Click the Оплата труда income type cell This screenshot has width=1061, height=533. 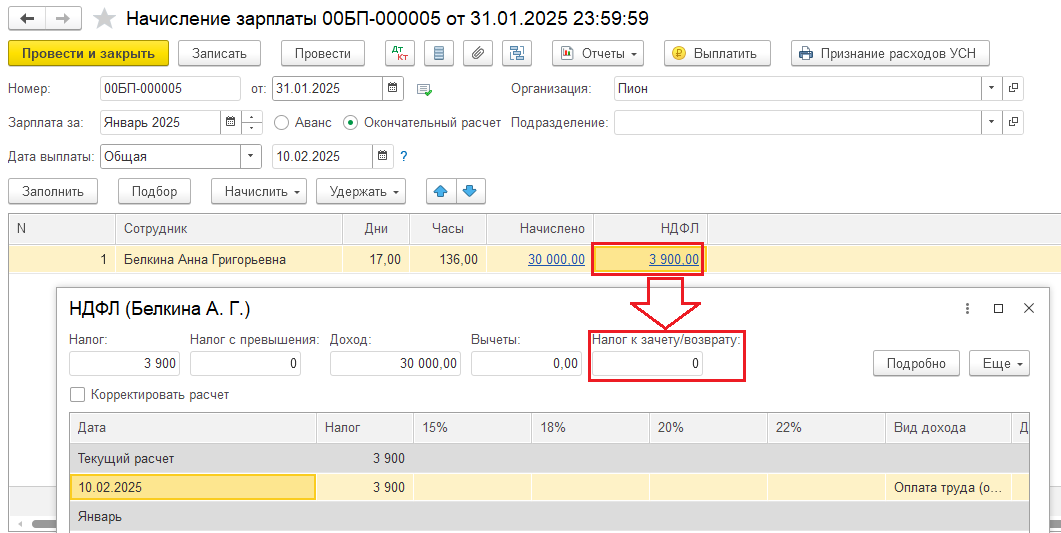click(x=947, y=487)
